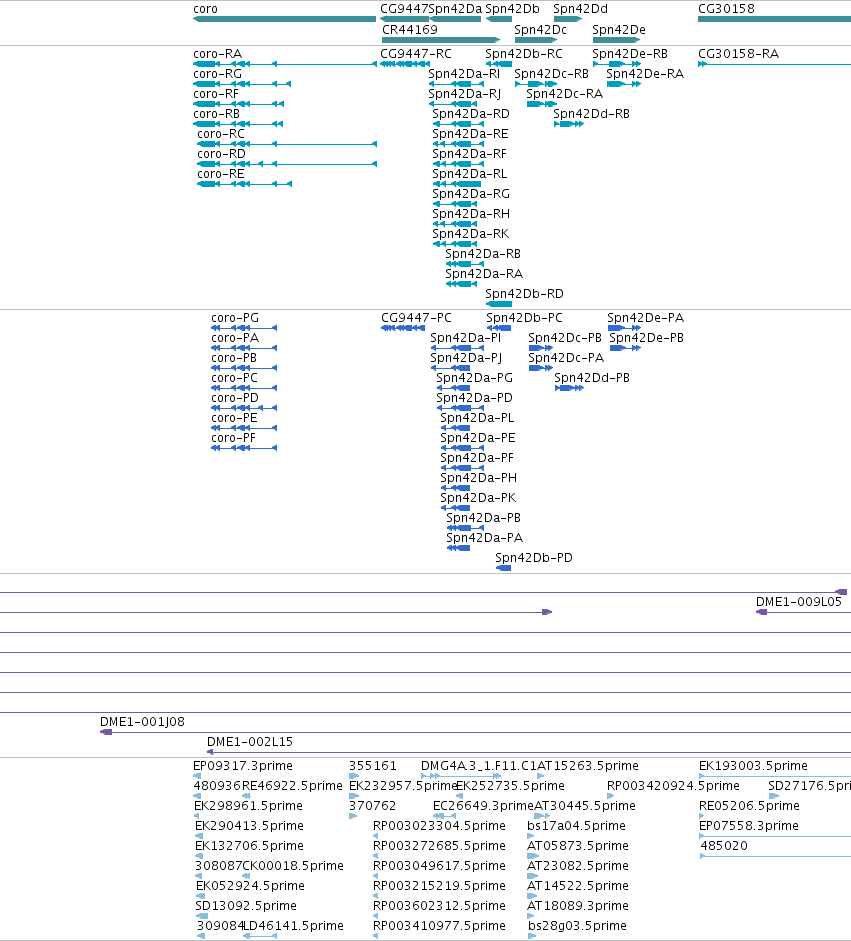Click protein Spn42Da-PH

455,488
